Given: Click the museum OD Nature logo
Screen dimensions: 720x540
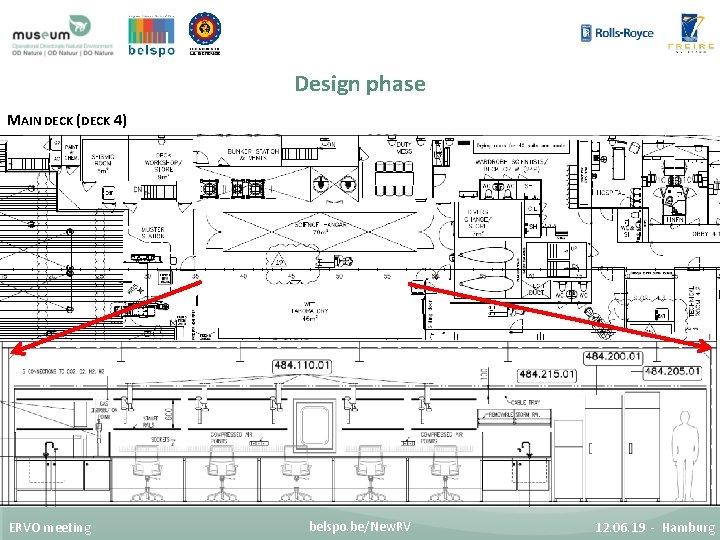Looking at the screenshot, I should click(62, 35).
